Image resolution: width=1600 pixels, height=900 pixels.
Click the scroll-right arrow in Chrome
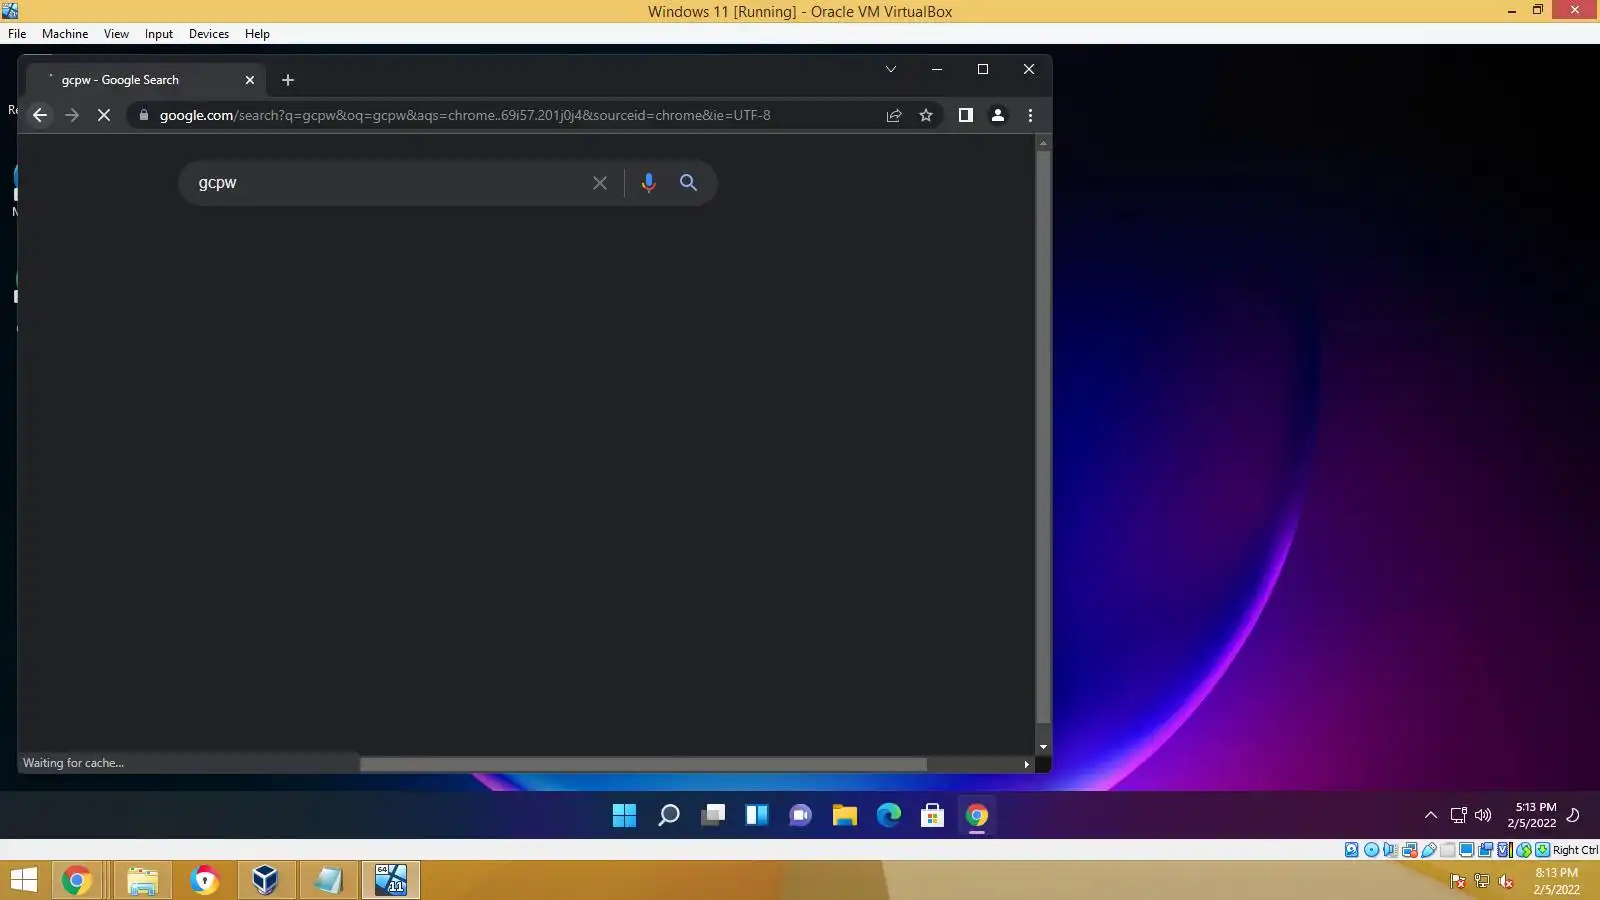pos(1027,764)
